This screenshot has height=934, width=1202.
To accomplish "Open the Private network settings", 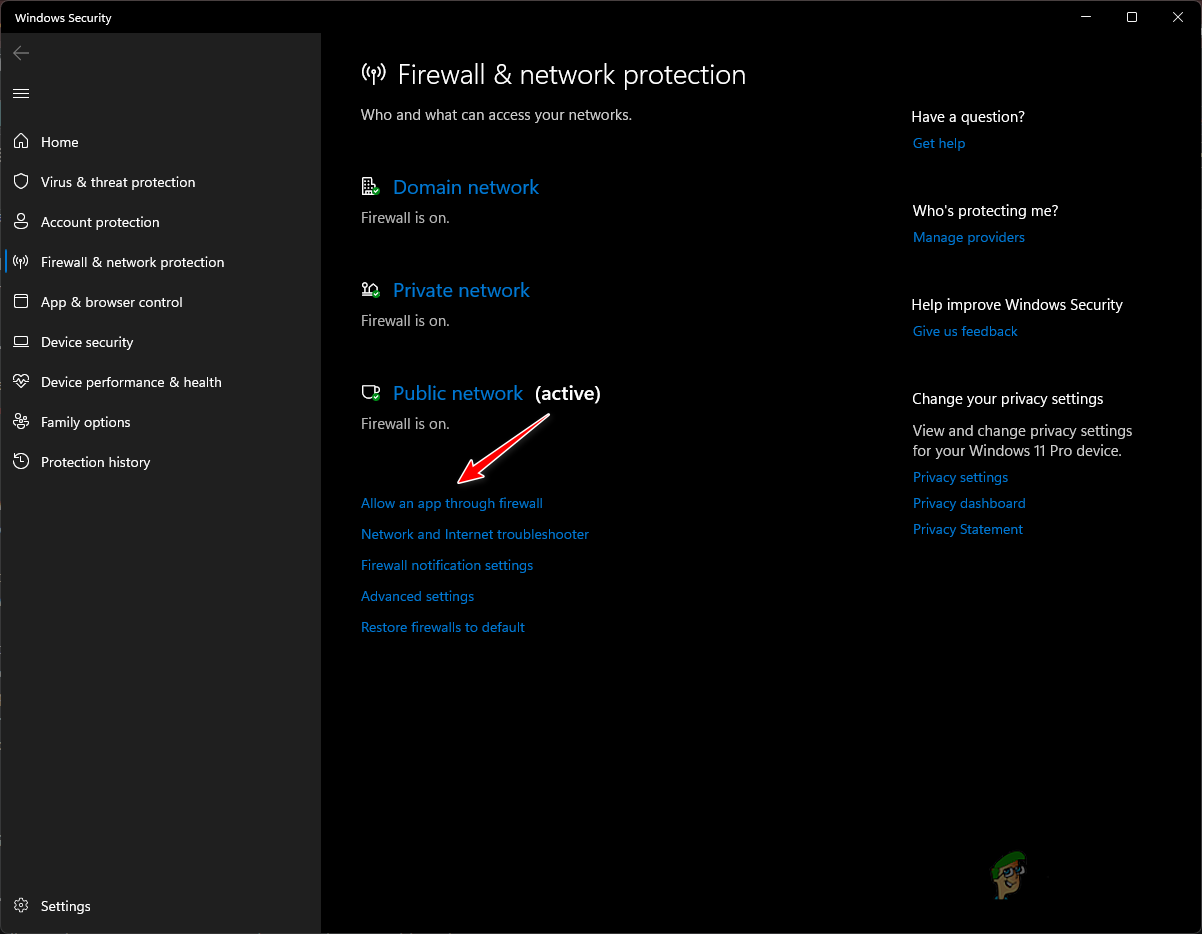I will click(x=461, y=290).
